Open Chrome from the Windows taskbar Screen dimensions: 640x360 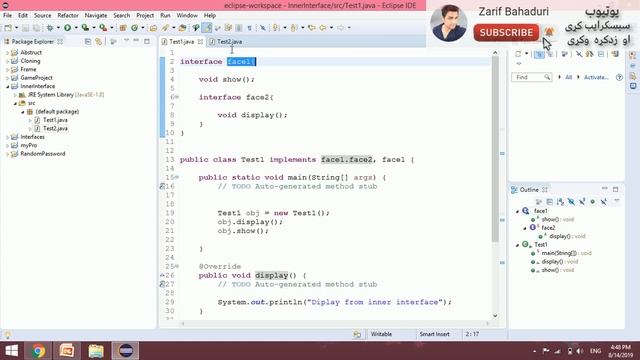[39, 351]
